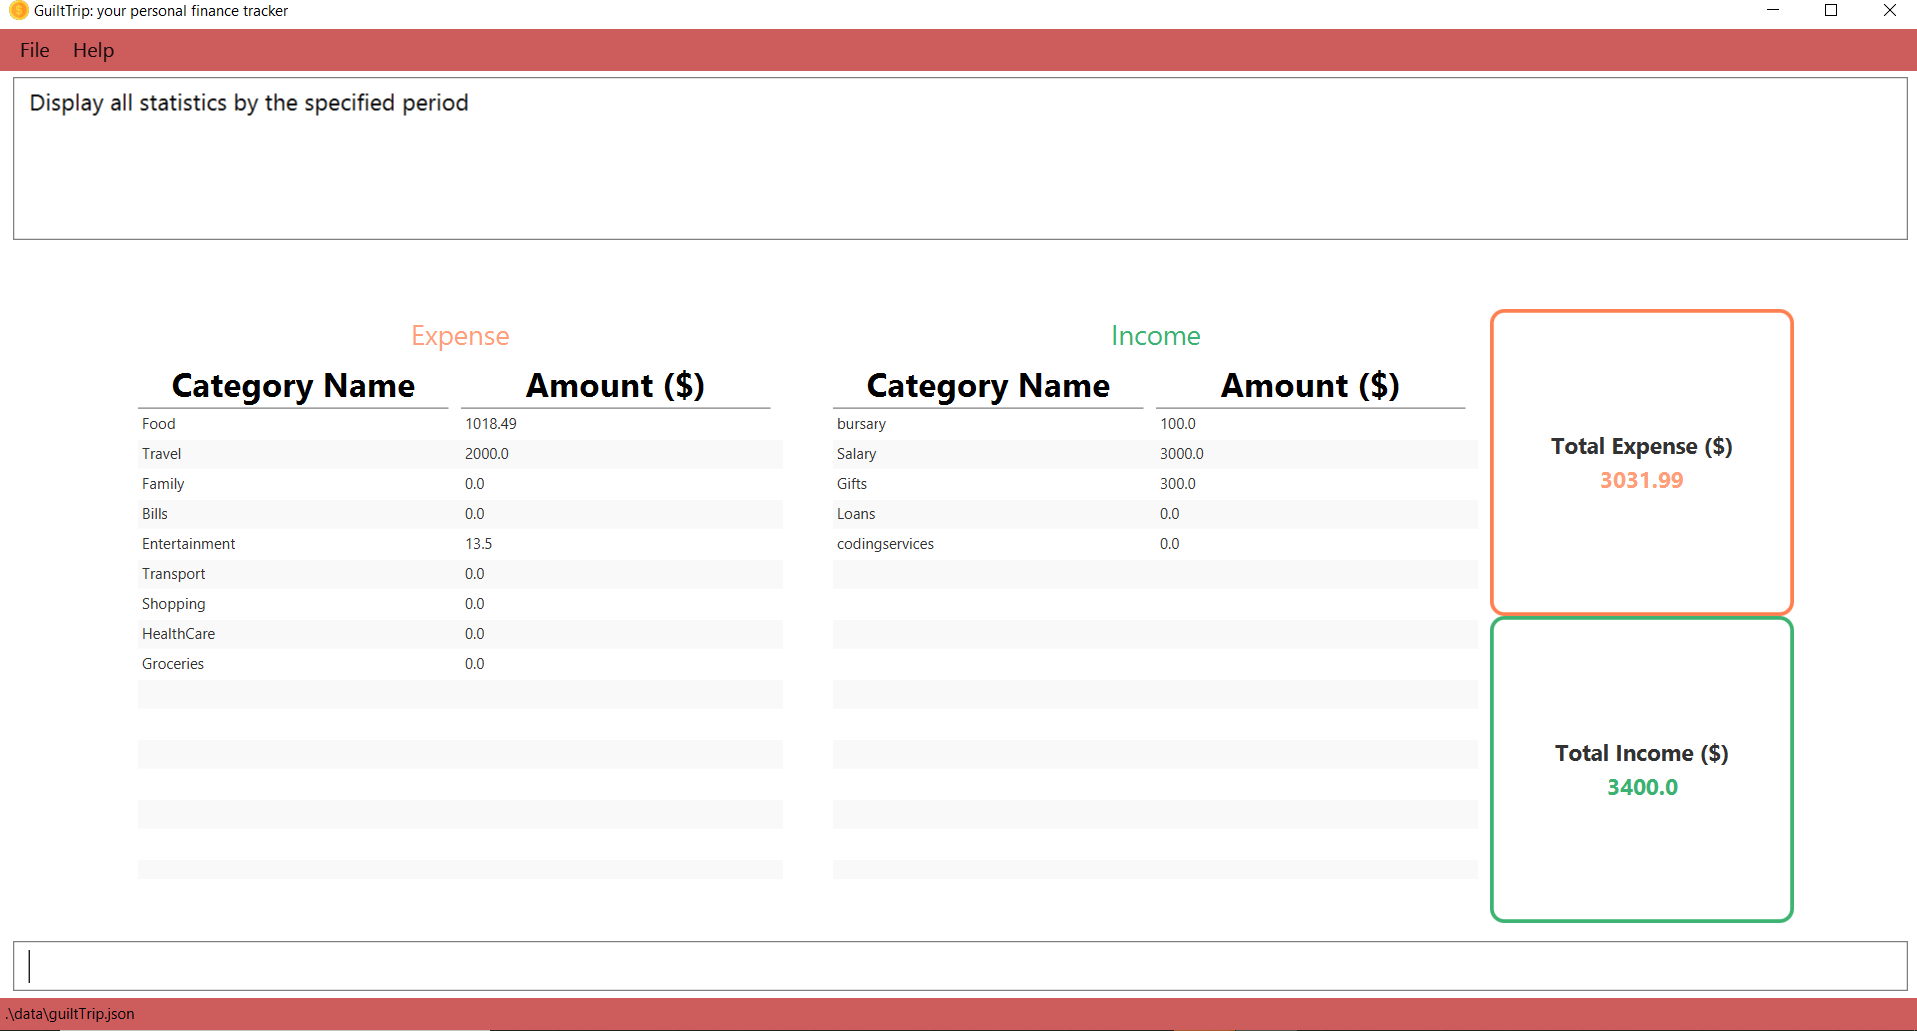
Task: Select the codingservices income category
Action: click(x=885, y=544)
